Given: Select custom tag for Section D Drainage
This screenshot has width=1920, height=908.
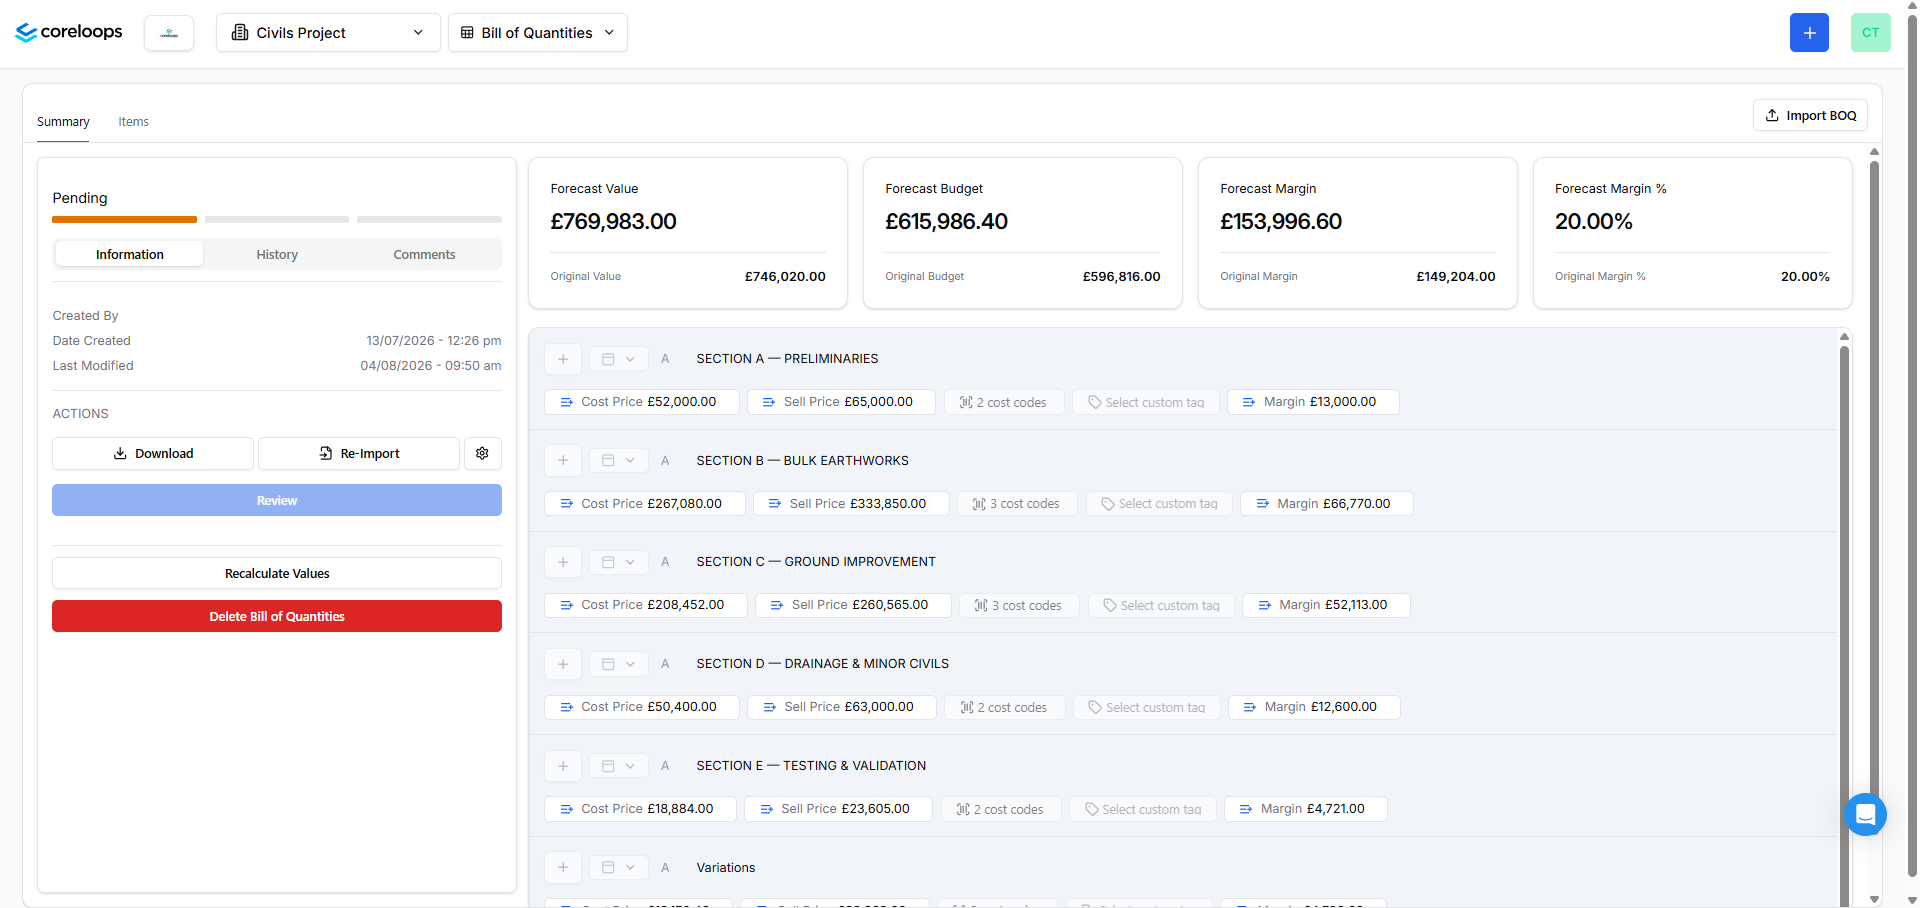Looking at the screenshot, I should click(1147, 707).
